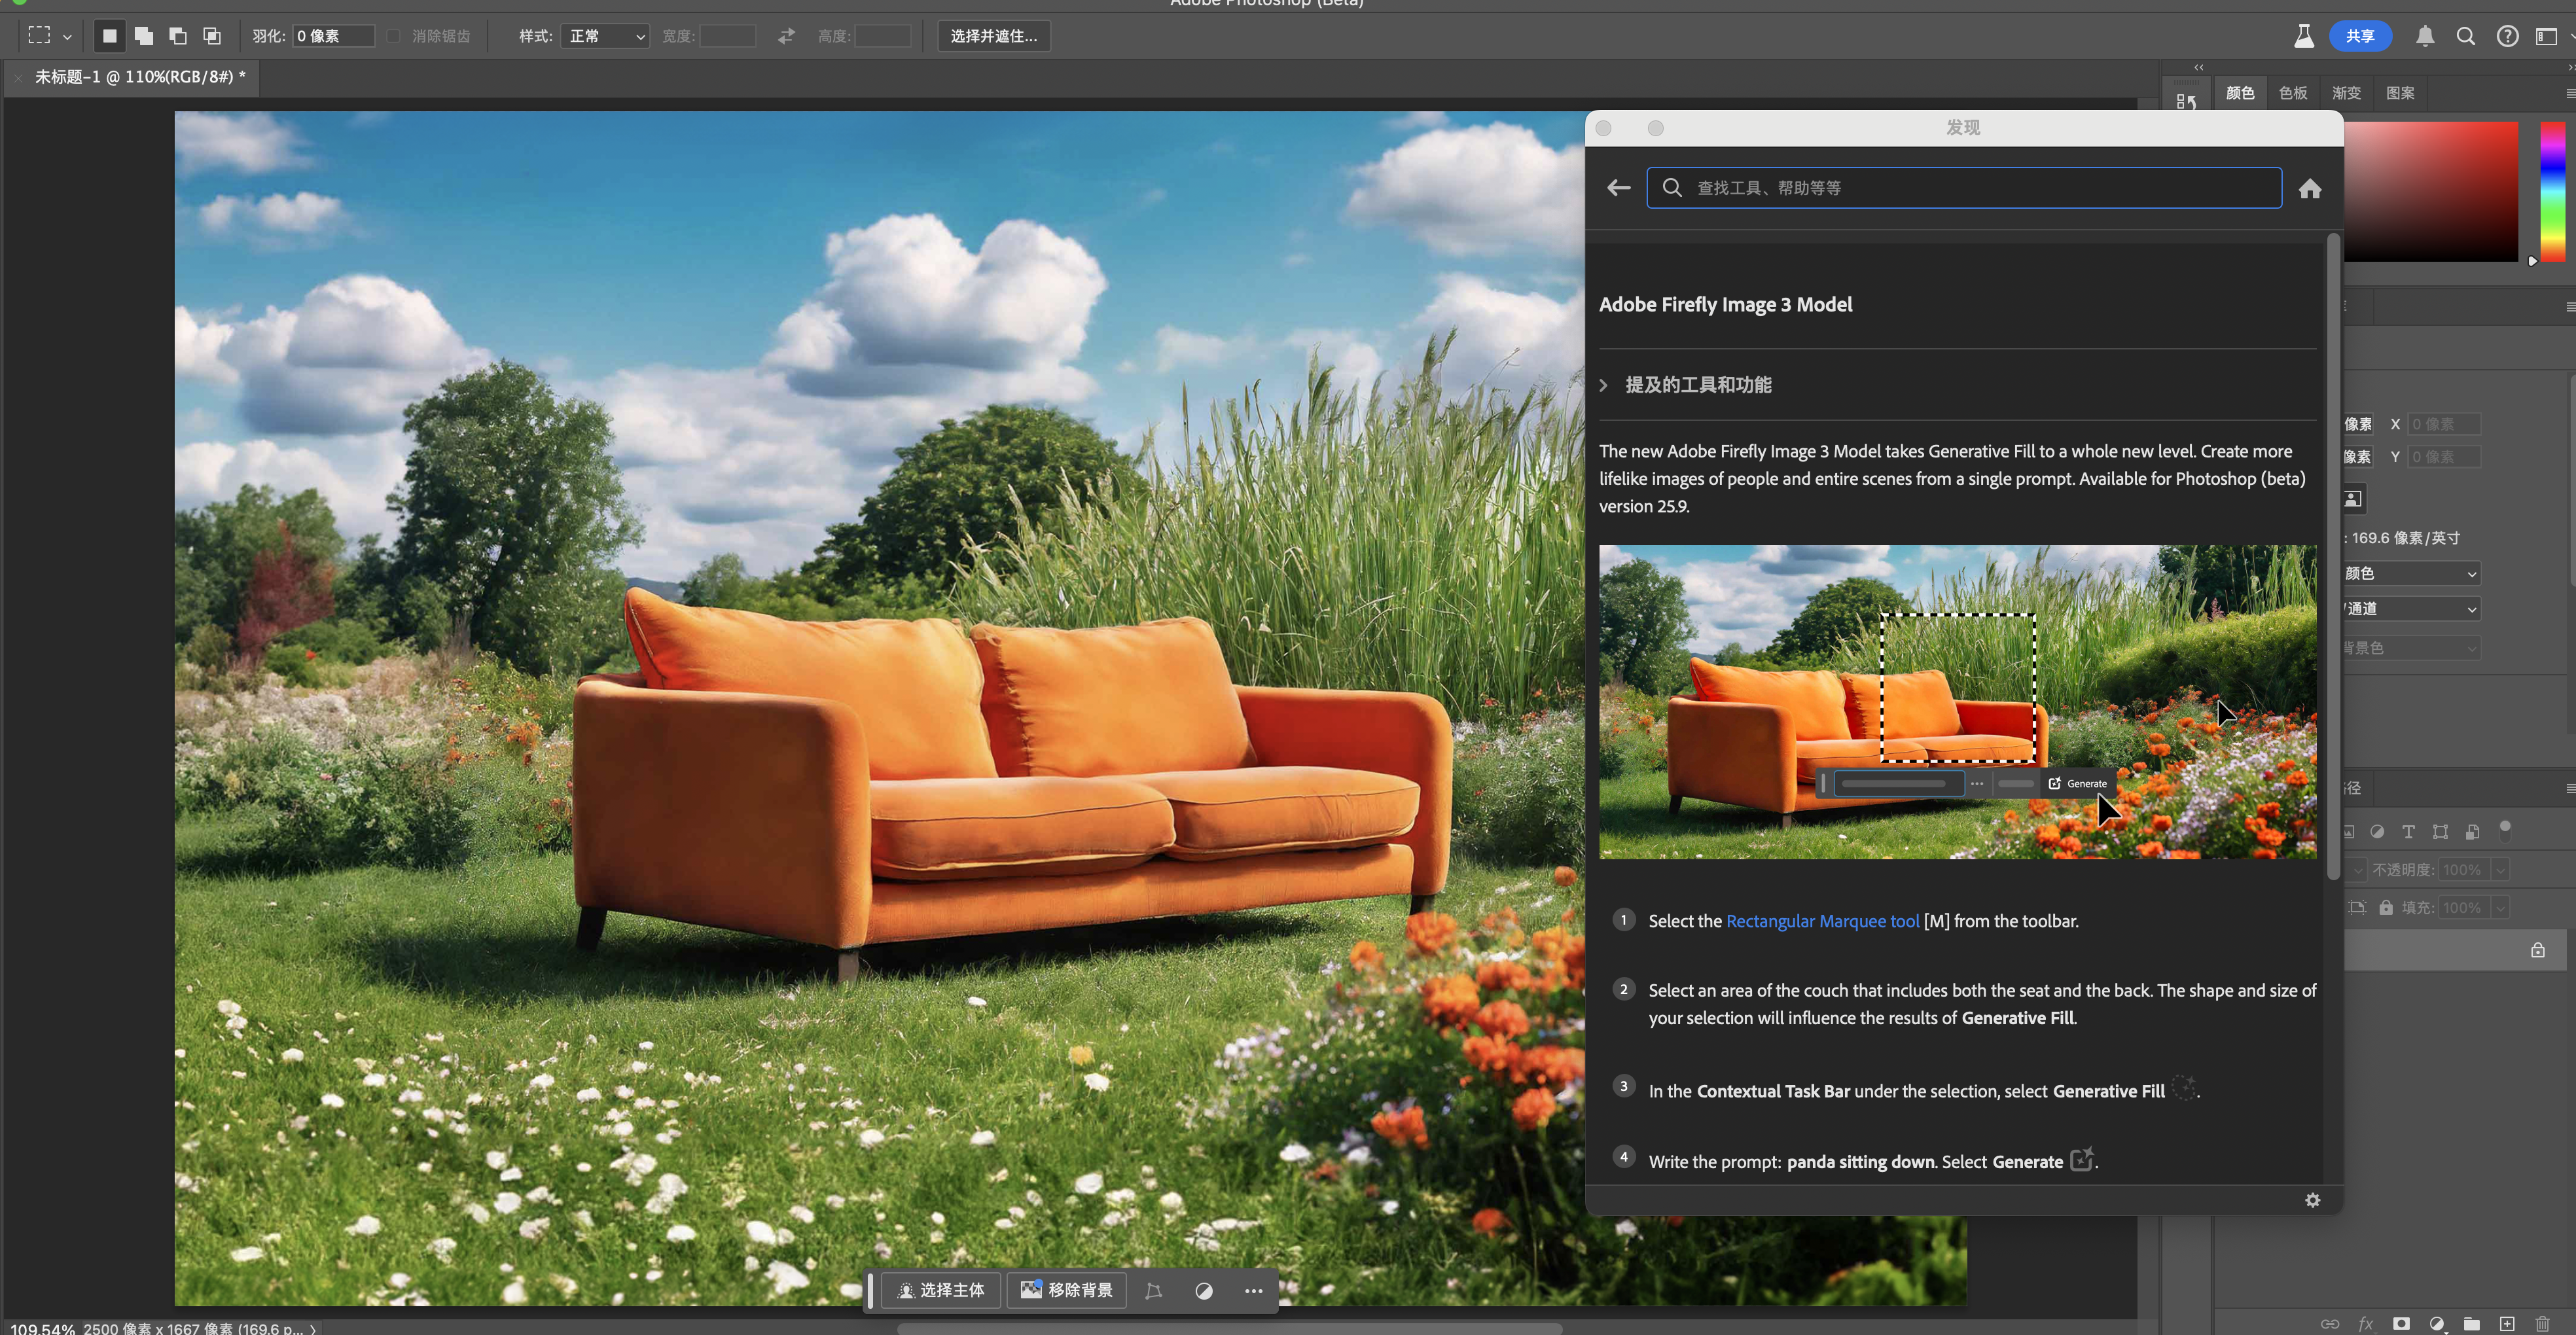Click the 羽化 feather value field
2576x1335 pixels.
coord(333,36)
